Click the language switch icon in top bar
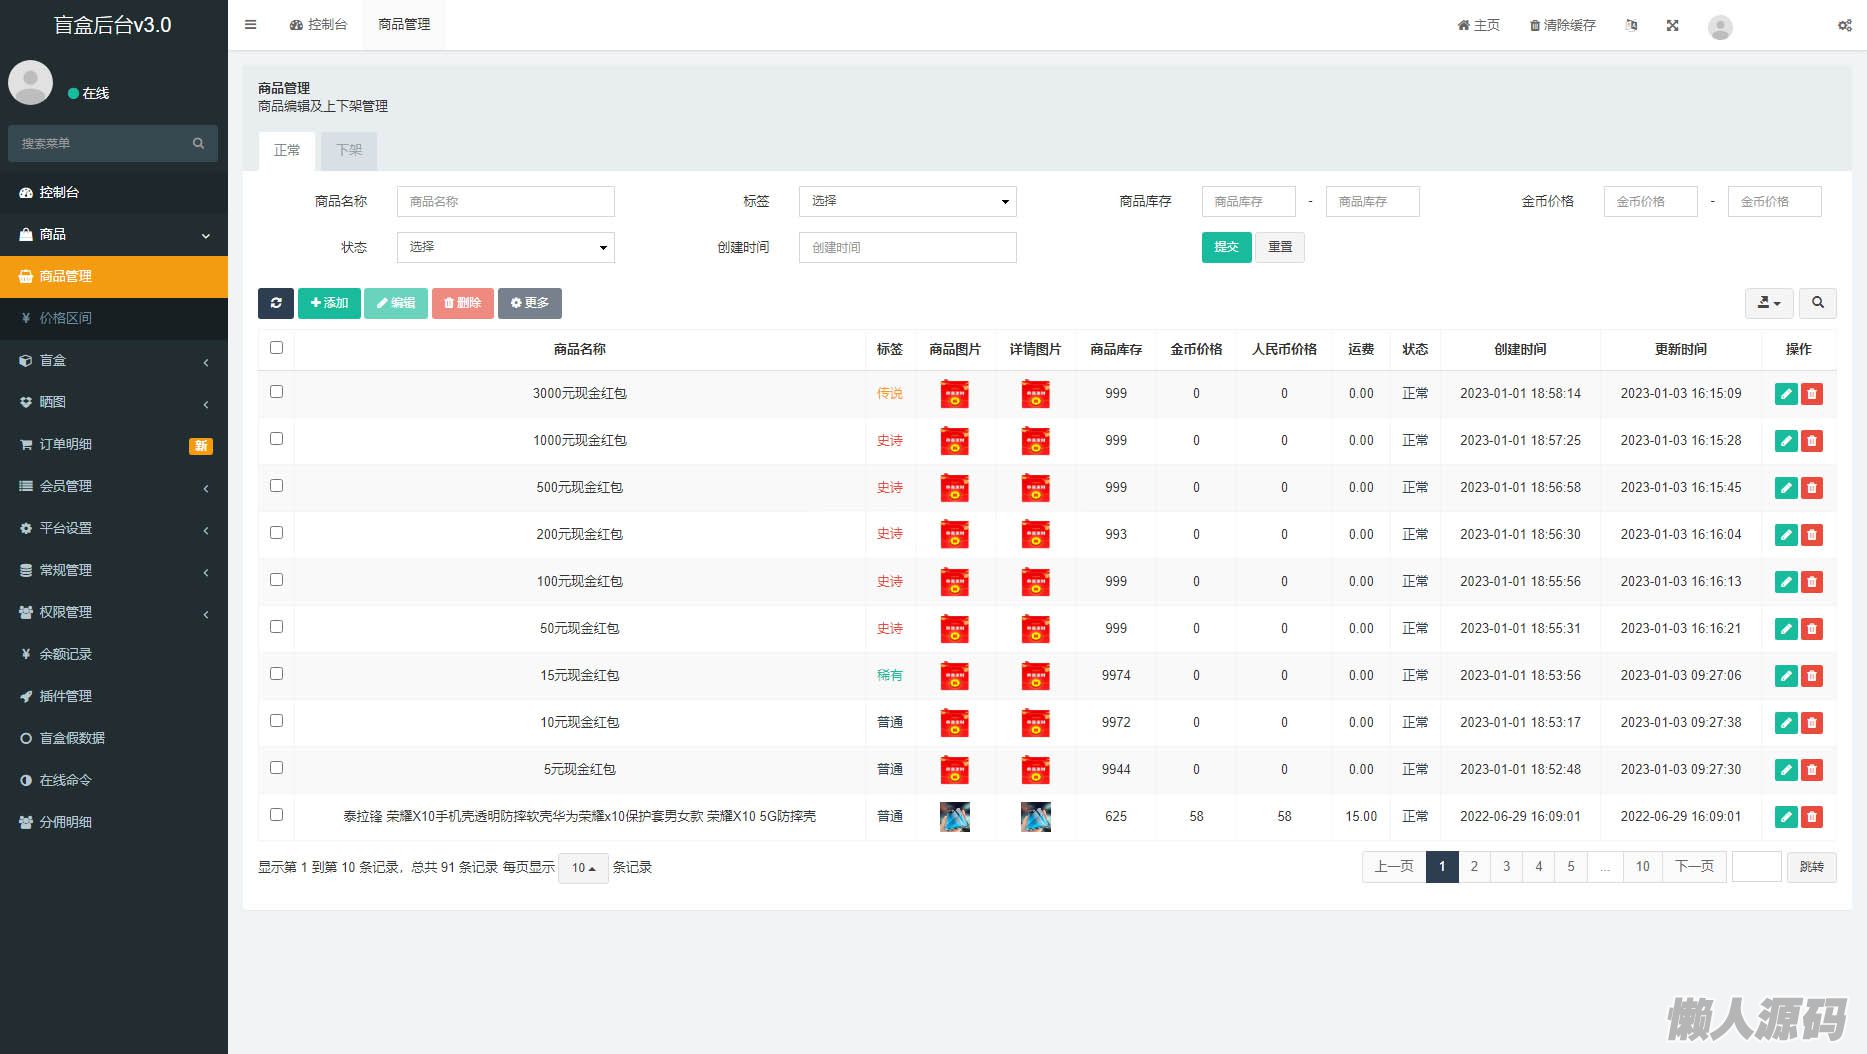Screen dimensions: 1867x1054 [1631, 25]
